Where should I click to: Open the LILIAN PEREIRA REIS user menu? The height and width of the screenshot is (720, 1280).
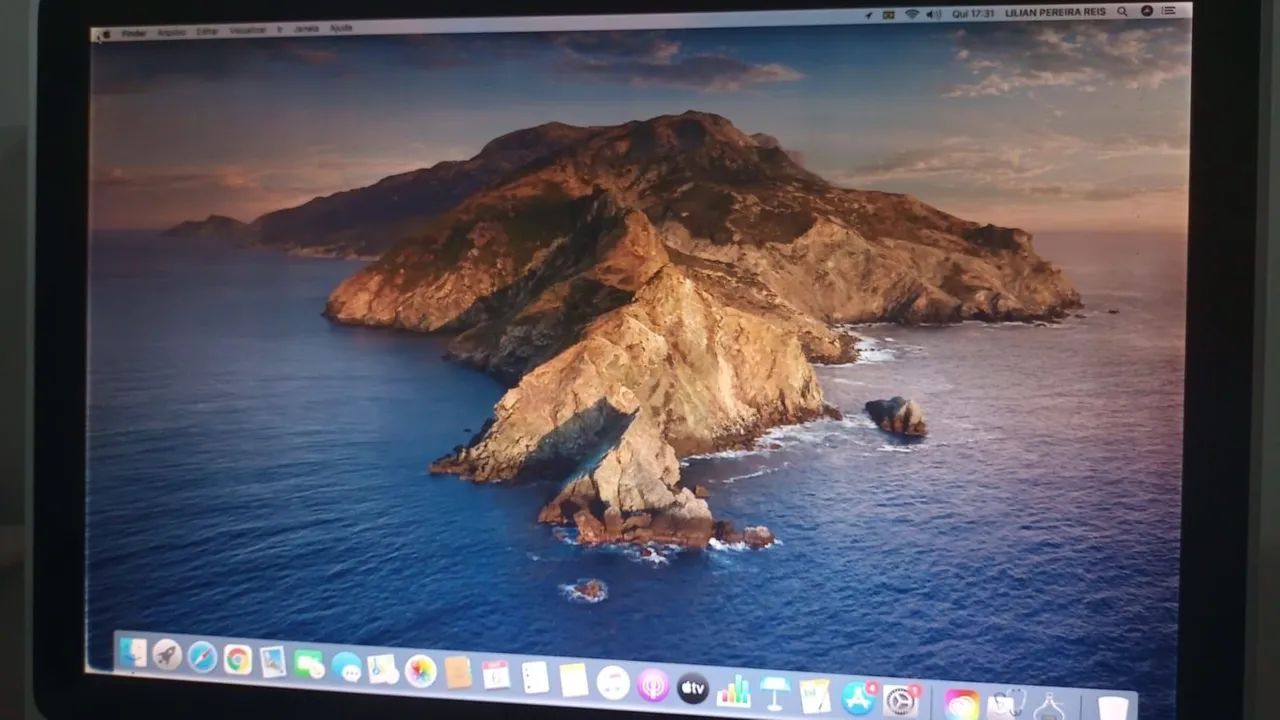click(1054, 12)
